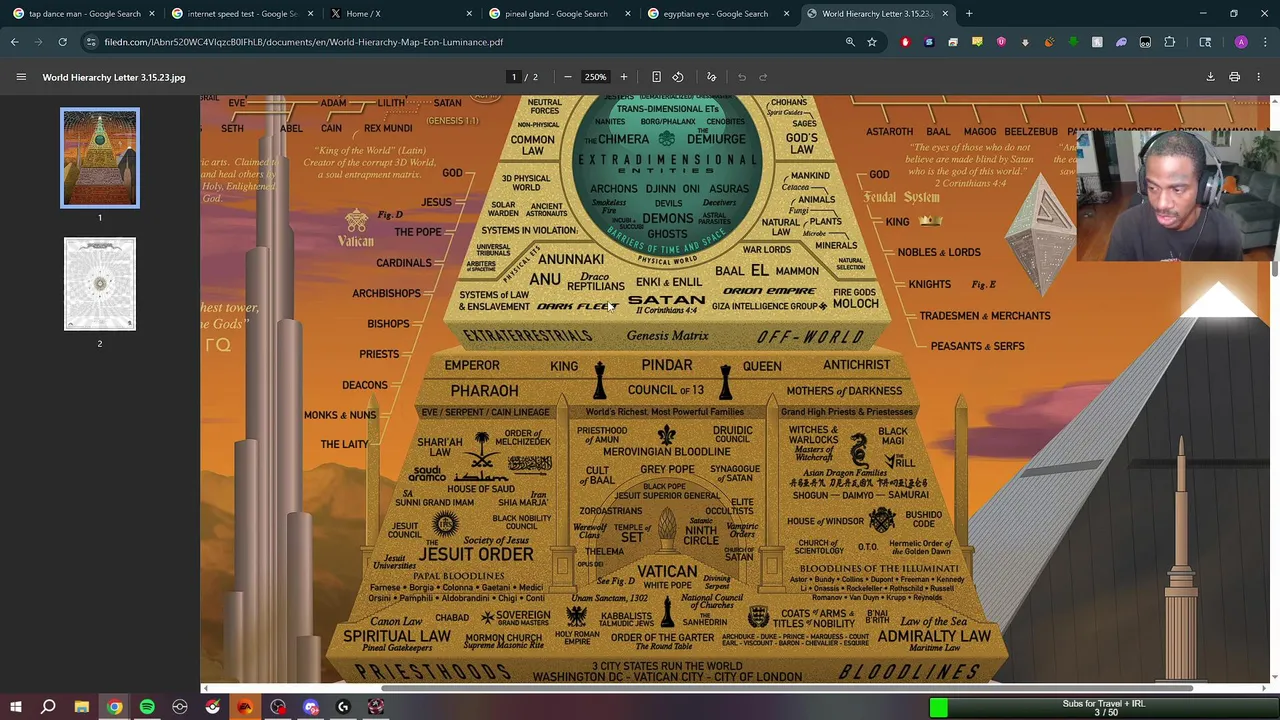
Task: Select page 2 thumbnail
Action: [100, 284]
